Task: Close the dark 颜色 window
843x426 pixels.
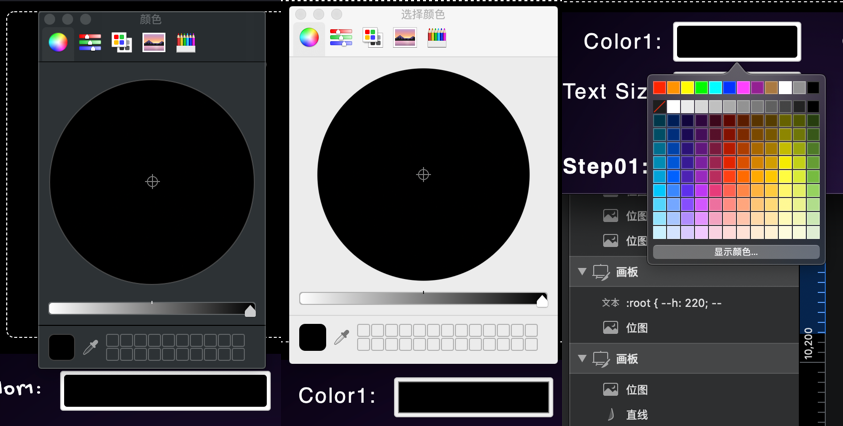Action: tap(49, 19)
